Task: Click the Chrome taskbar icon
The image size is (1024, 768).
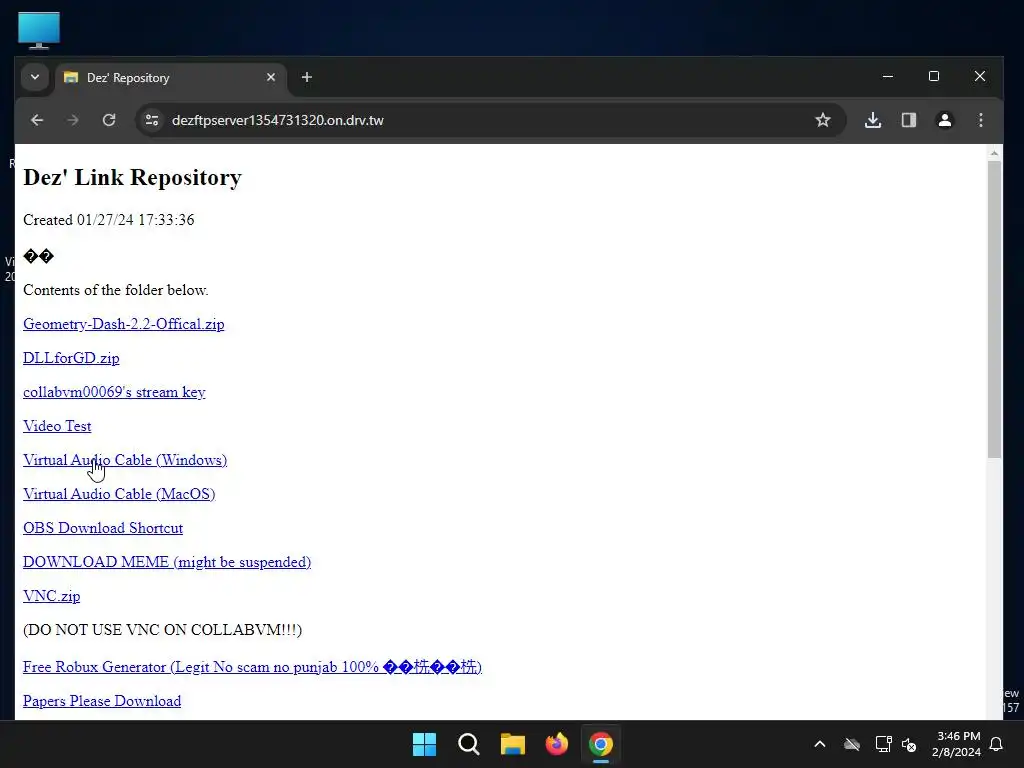Action: point(601,744)
